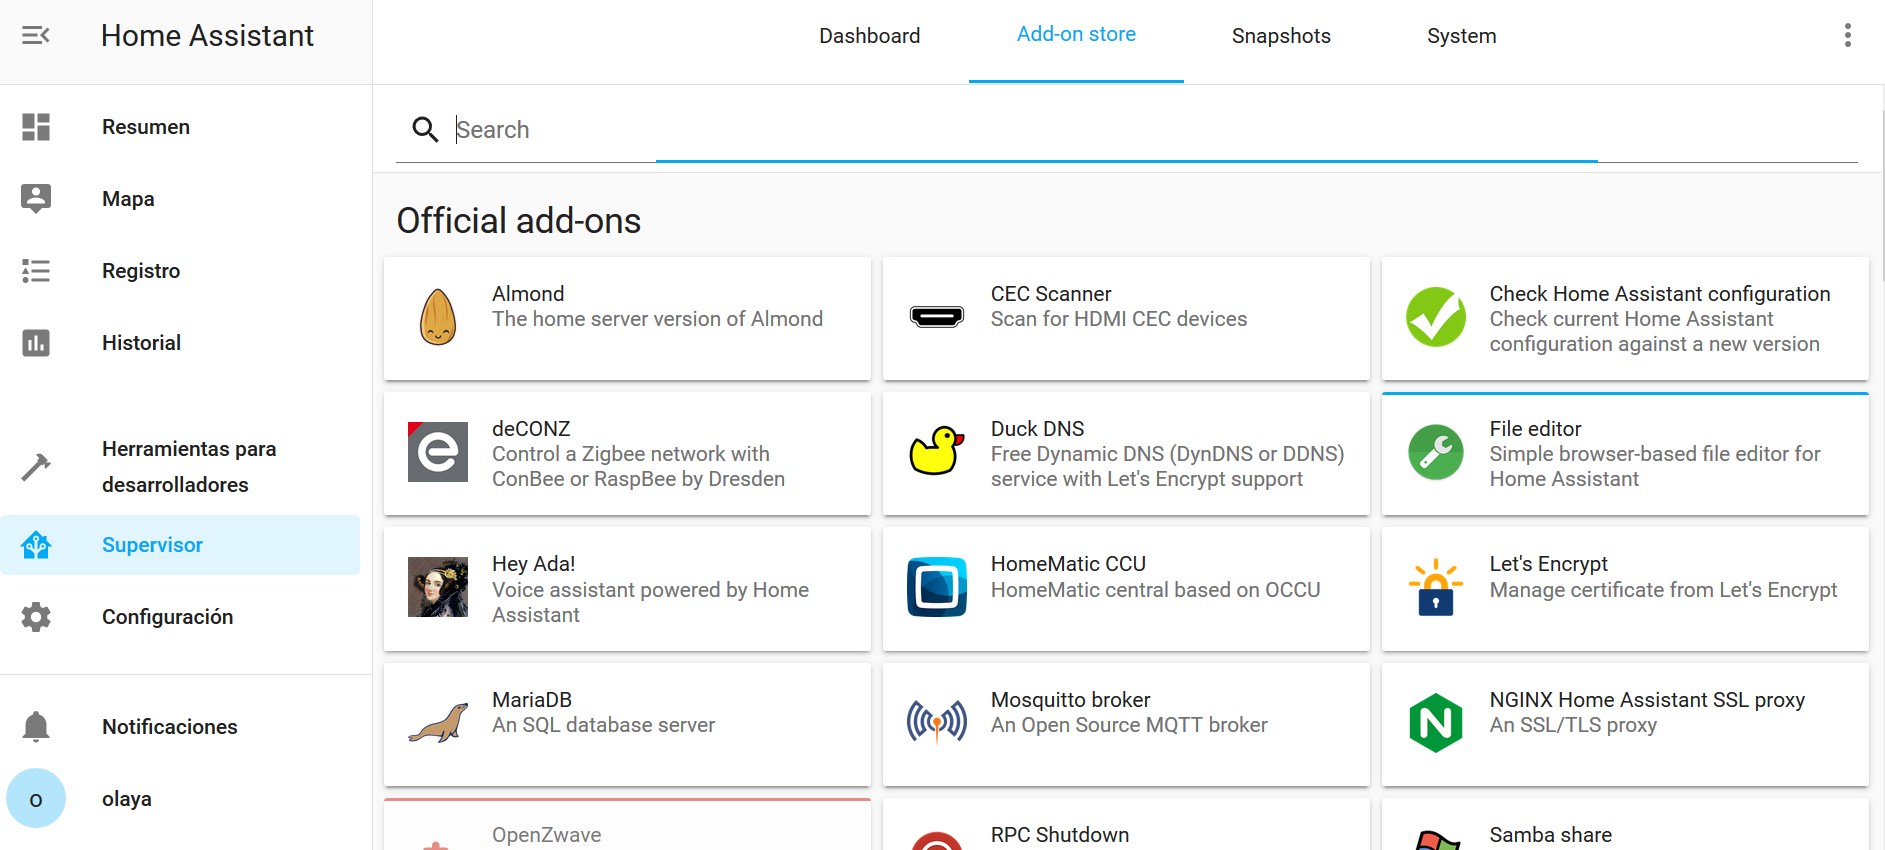Collapse the sidebar with the menu icon
1885x850 pixels.
[x=36, y=36]
